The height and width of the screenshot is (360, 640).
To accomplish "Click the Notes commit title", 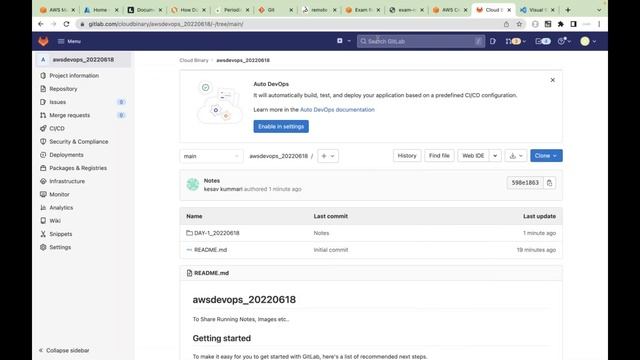I will click(x=212, y=180).
